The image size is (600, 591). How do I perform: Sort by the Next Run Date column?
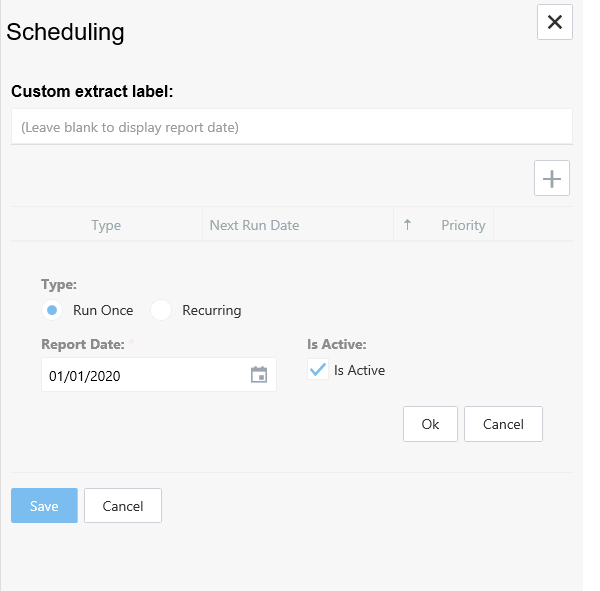[254, 225]
